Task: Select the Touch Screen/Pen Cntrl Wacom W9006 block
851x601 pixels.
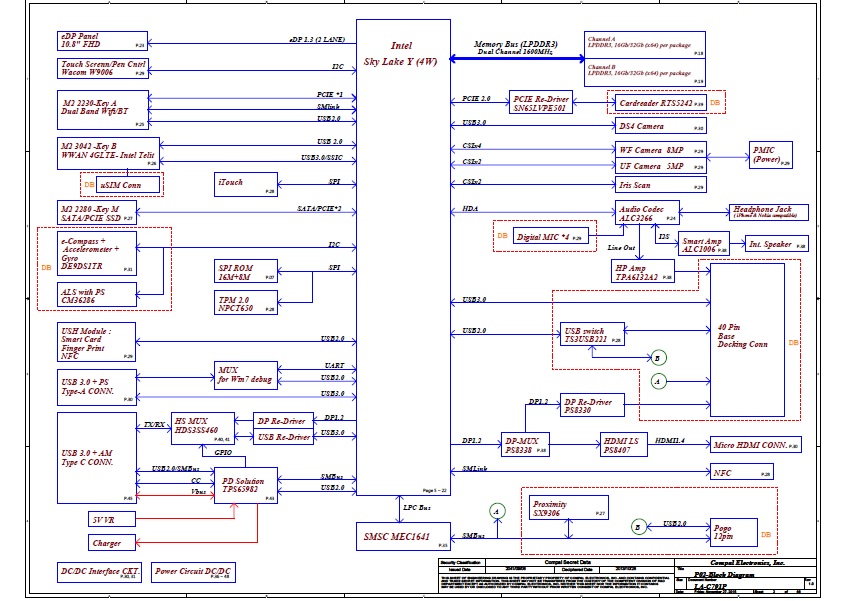Action: pyautogui.click(x=102, y=68)
